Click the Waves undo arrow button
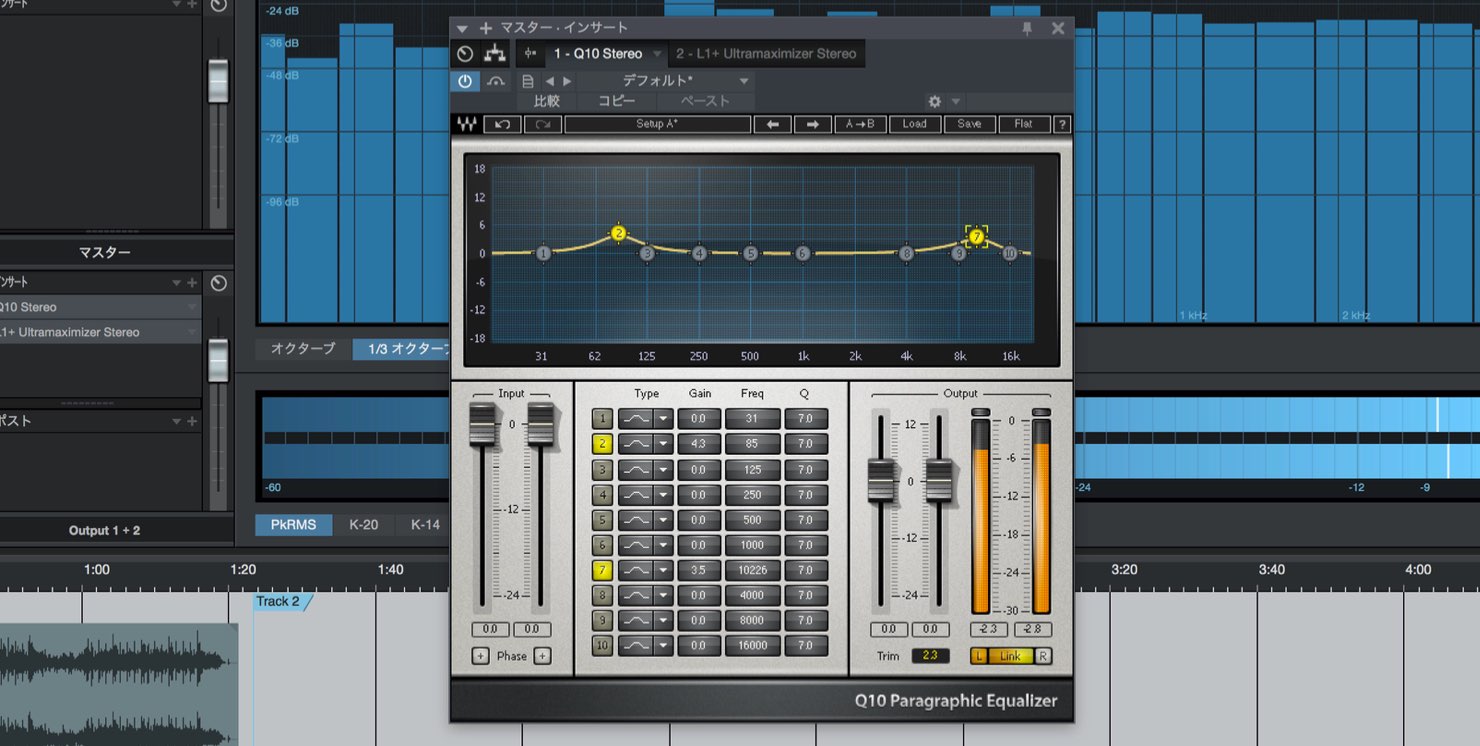The image size is (1480, 746). coord(502,125)
